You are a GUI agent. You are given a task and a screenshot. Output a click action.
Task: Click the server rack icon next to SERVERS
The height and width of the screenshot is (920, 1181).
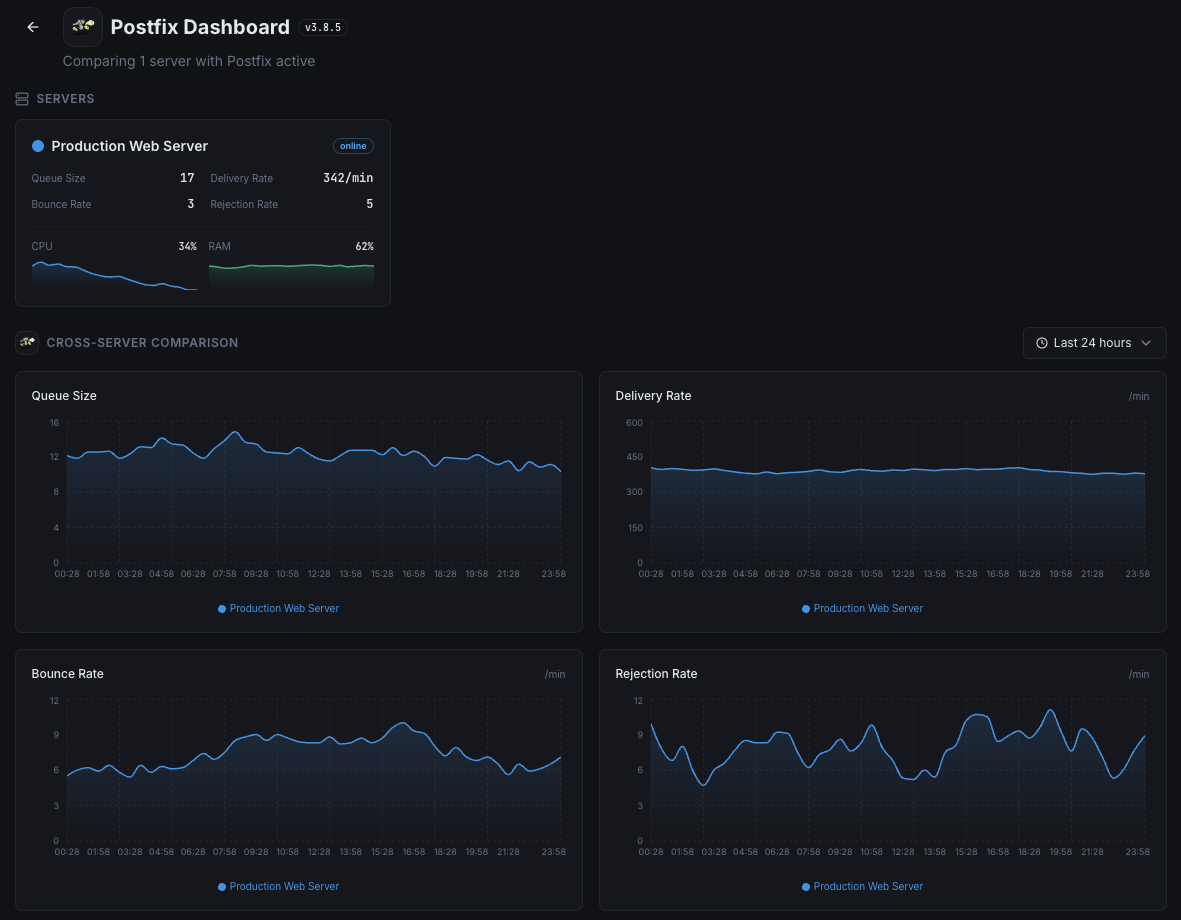click(21, 98)
